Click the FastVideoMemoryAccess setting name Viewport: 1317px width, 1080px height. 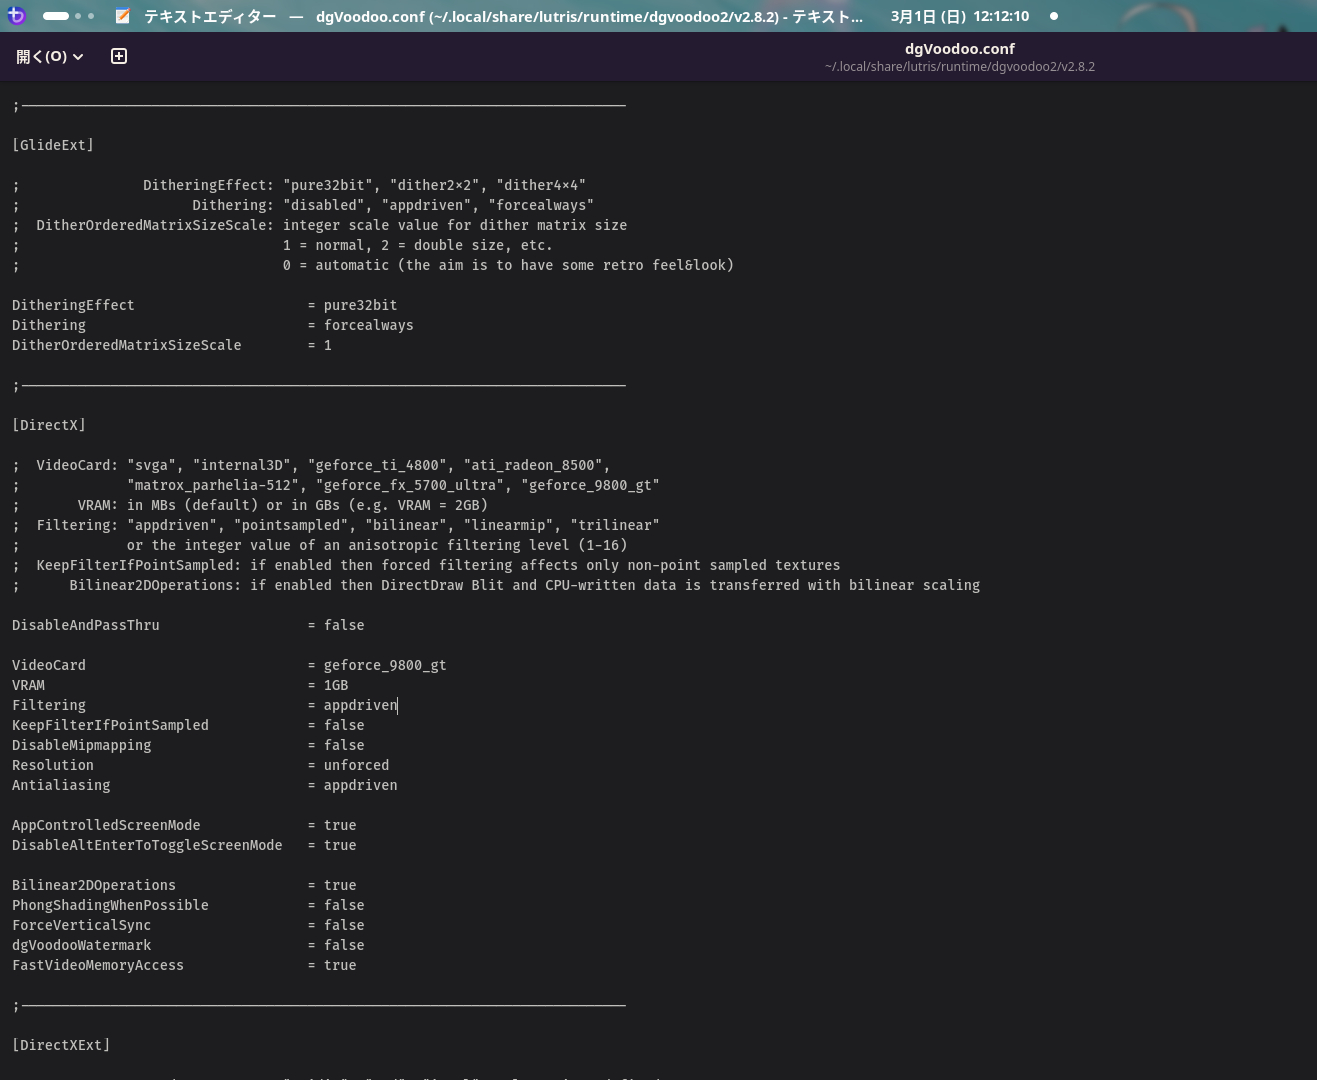pyautogui.click(x=98, y=965)
